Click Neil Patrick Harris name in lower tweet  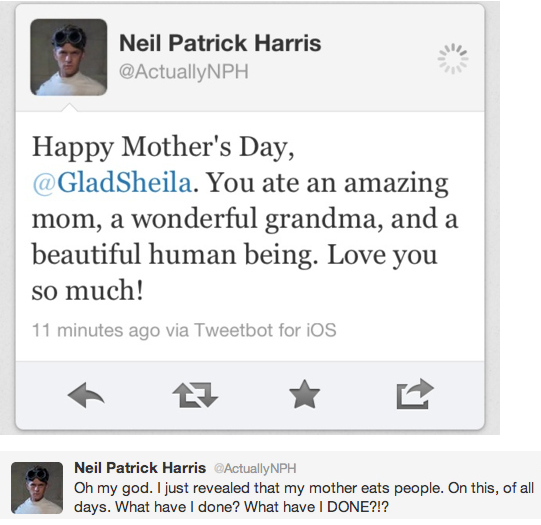pos(140,468)
